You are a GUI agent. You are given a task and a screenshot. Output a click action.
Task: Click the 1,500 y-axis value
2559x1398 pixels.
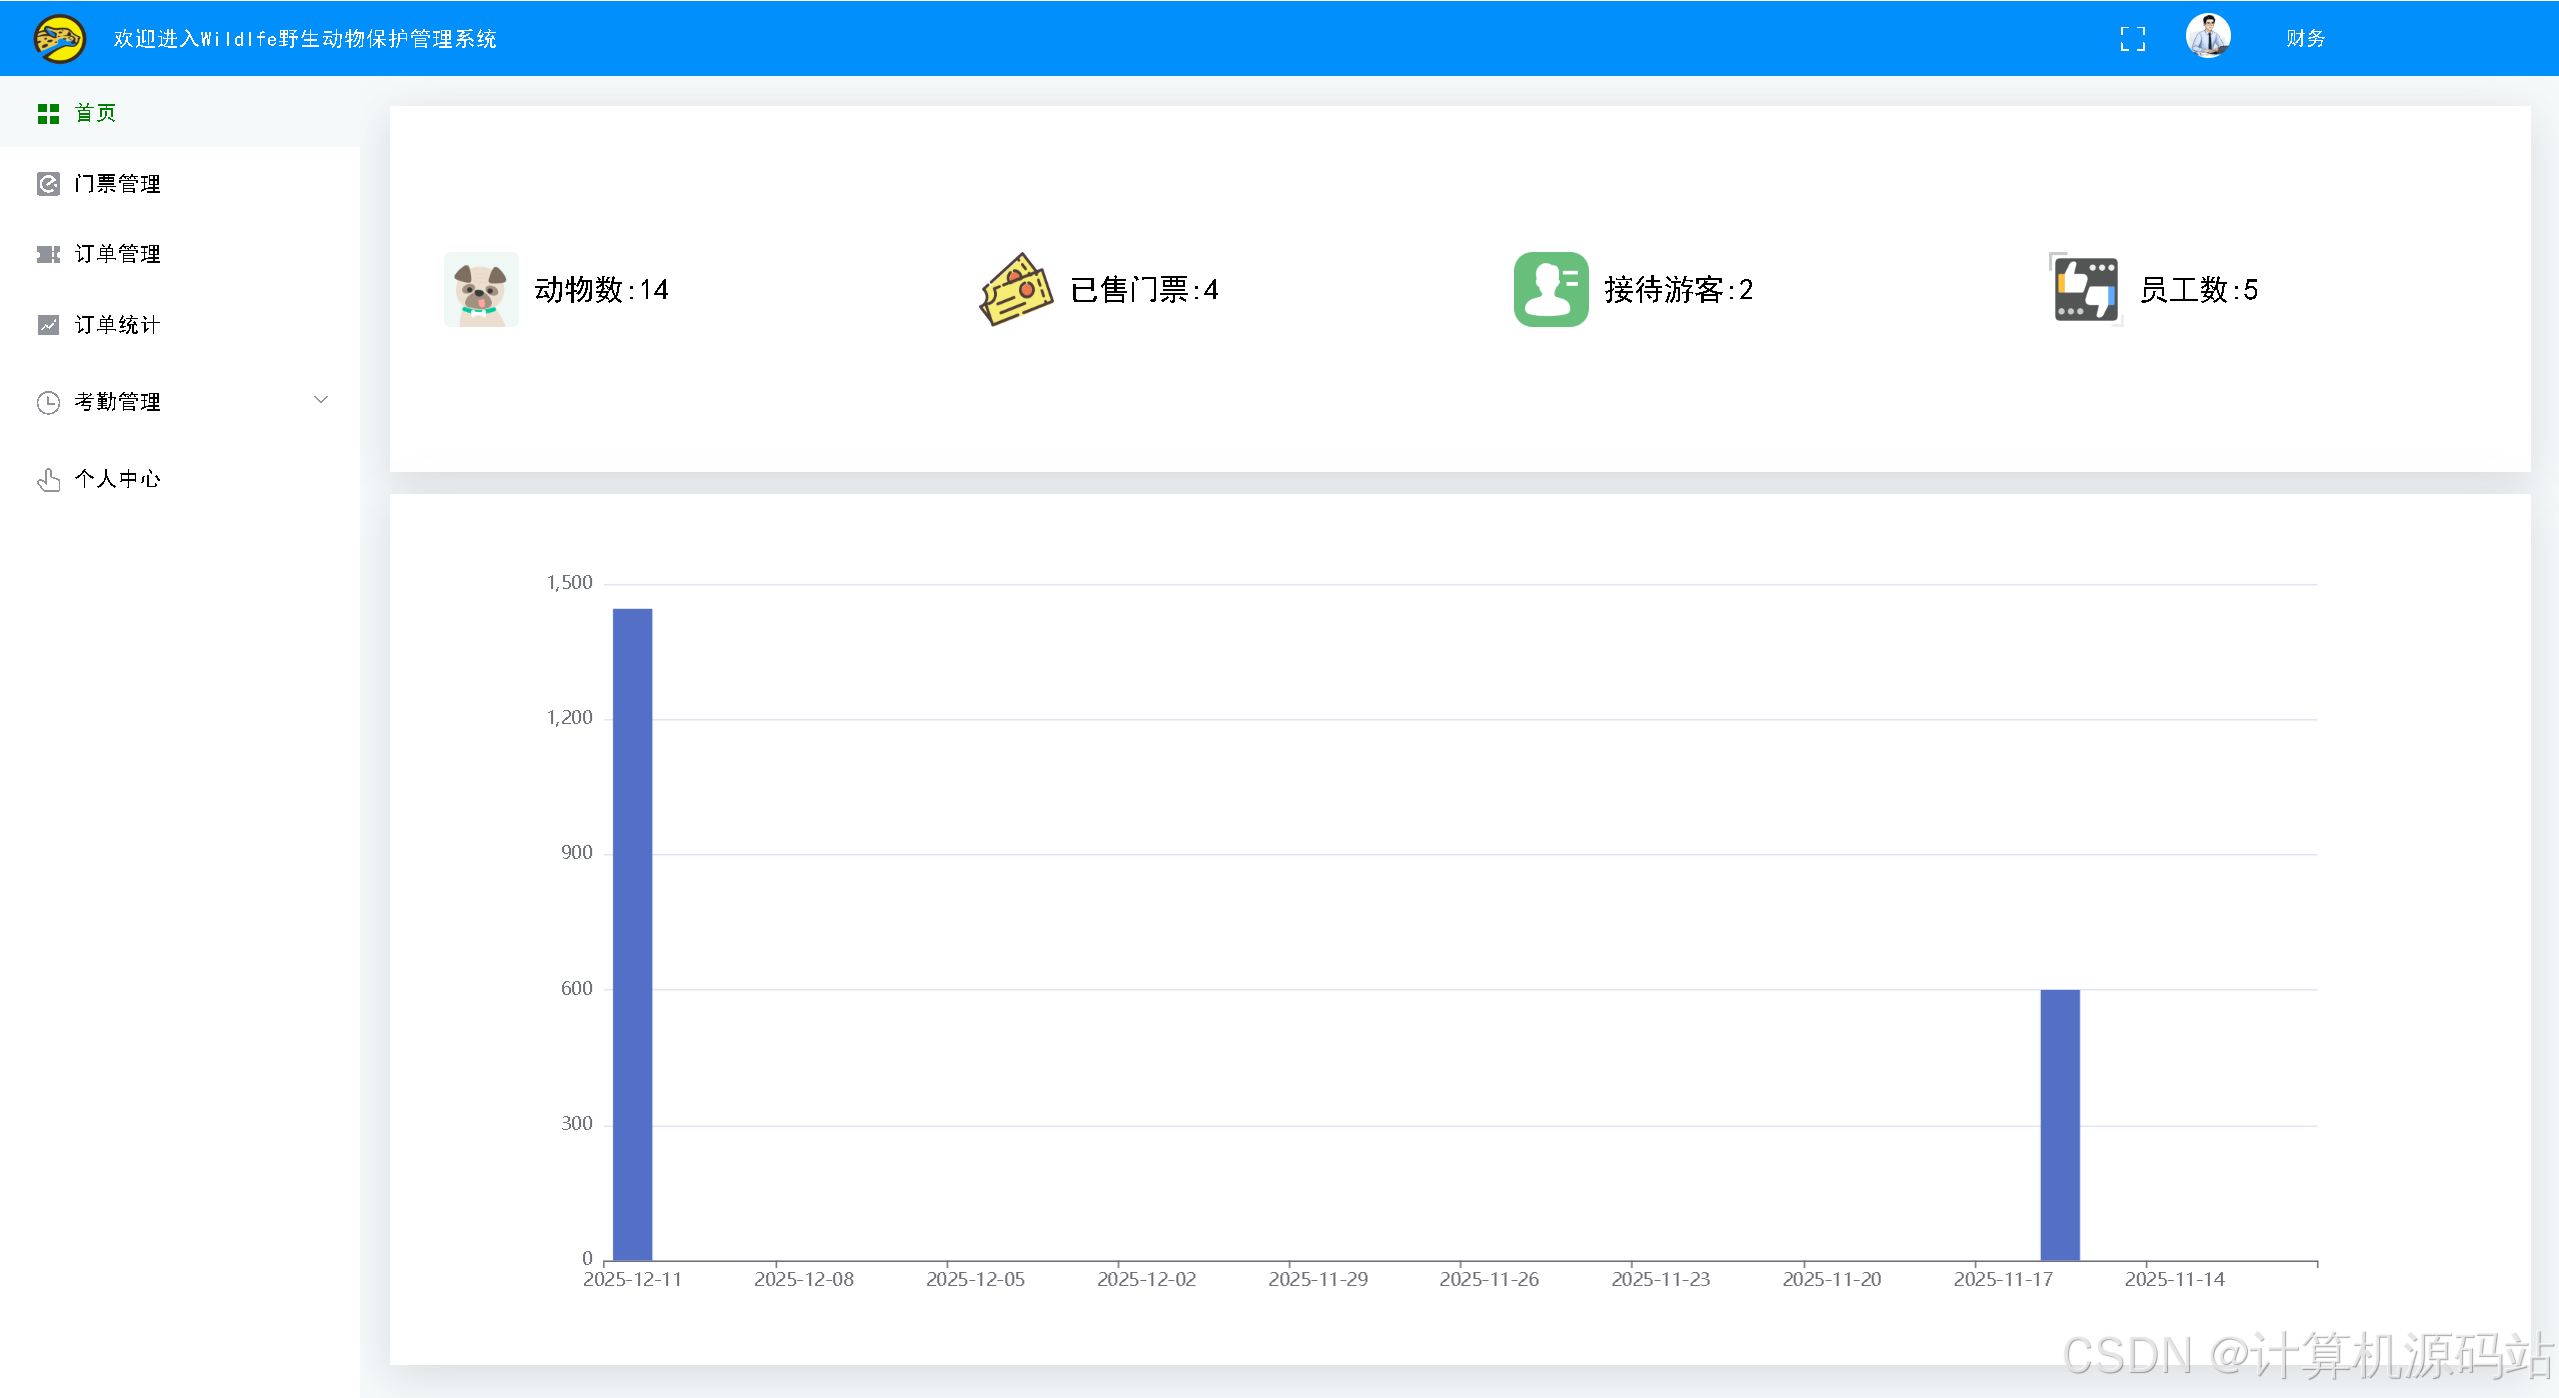coord(569,583)
